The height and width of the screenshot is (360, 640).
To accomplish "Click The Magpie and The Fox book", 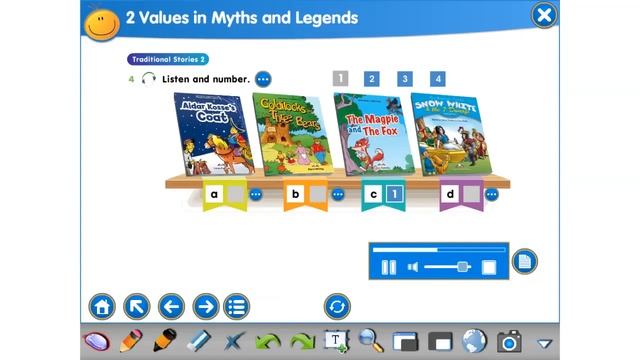I will tap(373, 134).
